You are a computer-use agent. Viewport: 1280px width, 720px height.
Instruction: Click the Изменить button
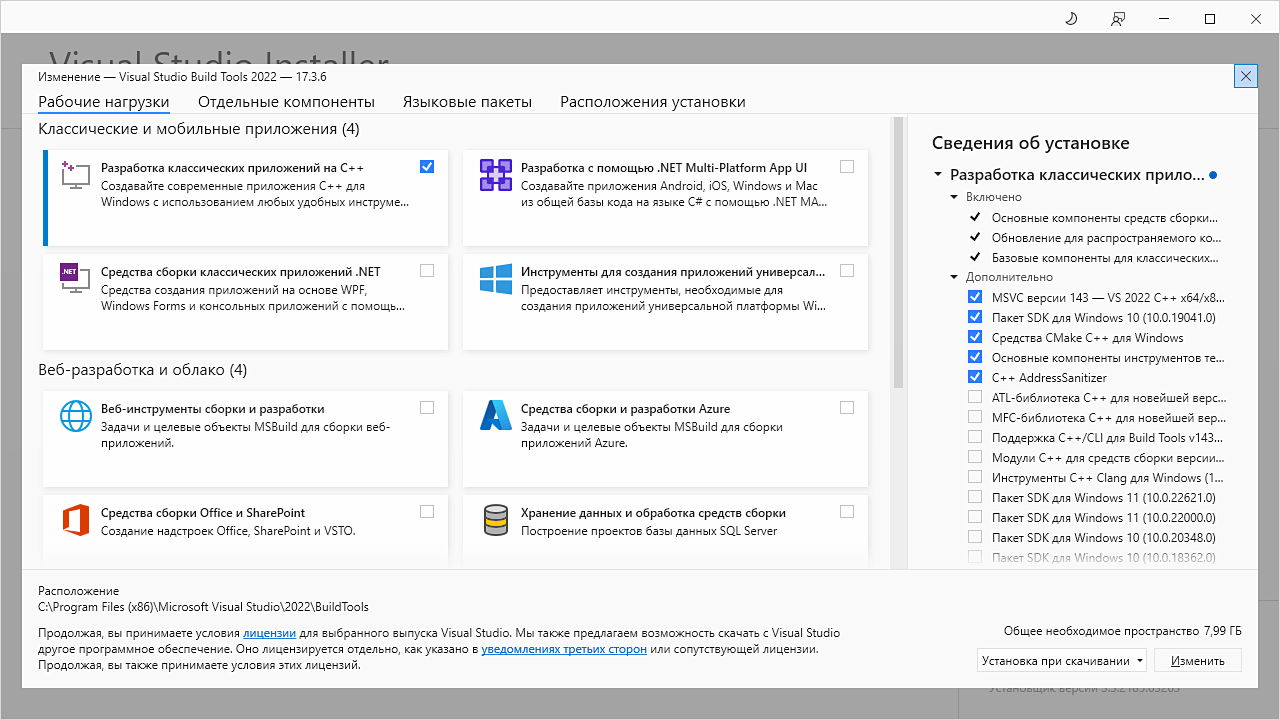click(1197, 660)
